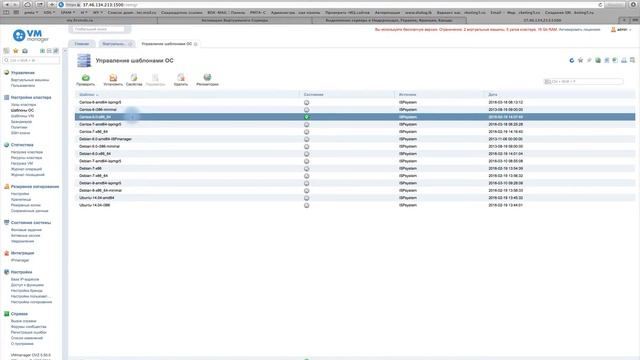
Task: Open Пользователи in the sidebar
Action: [23, 86]
